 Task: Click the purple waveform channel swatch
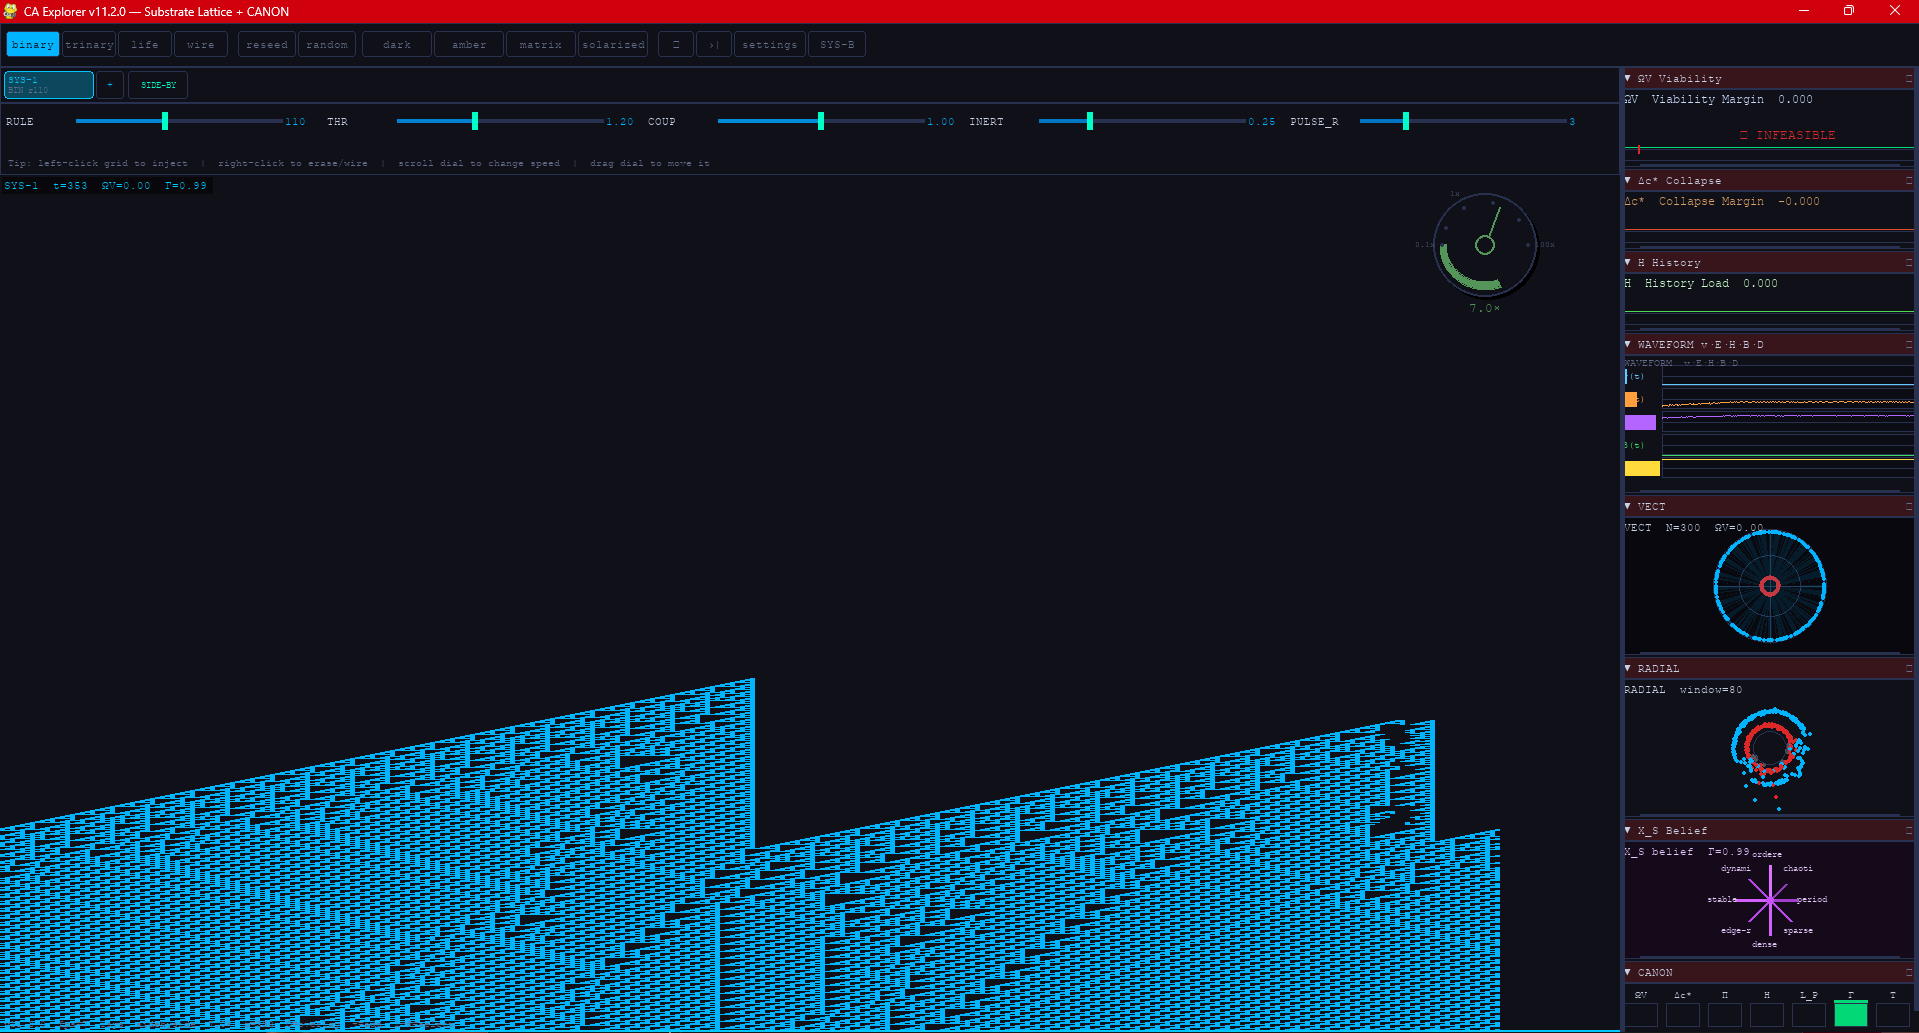[1640, 423]
